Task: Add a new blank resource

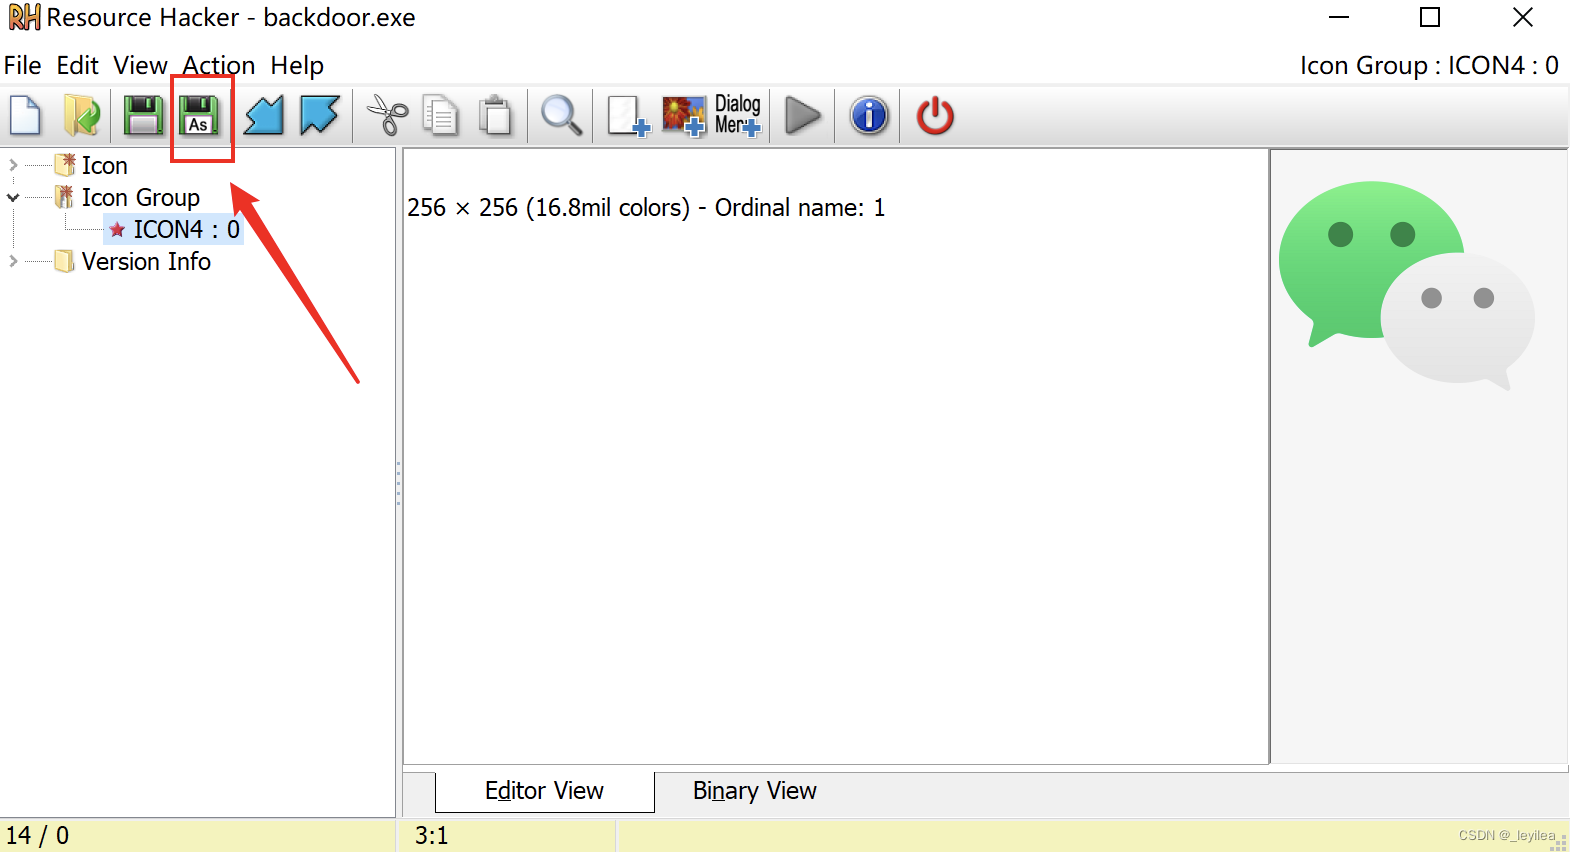Action: (628, 116)
